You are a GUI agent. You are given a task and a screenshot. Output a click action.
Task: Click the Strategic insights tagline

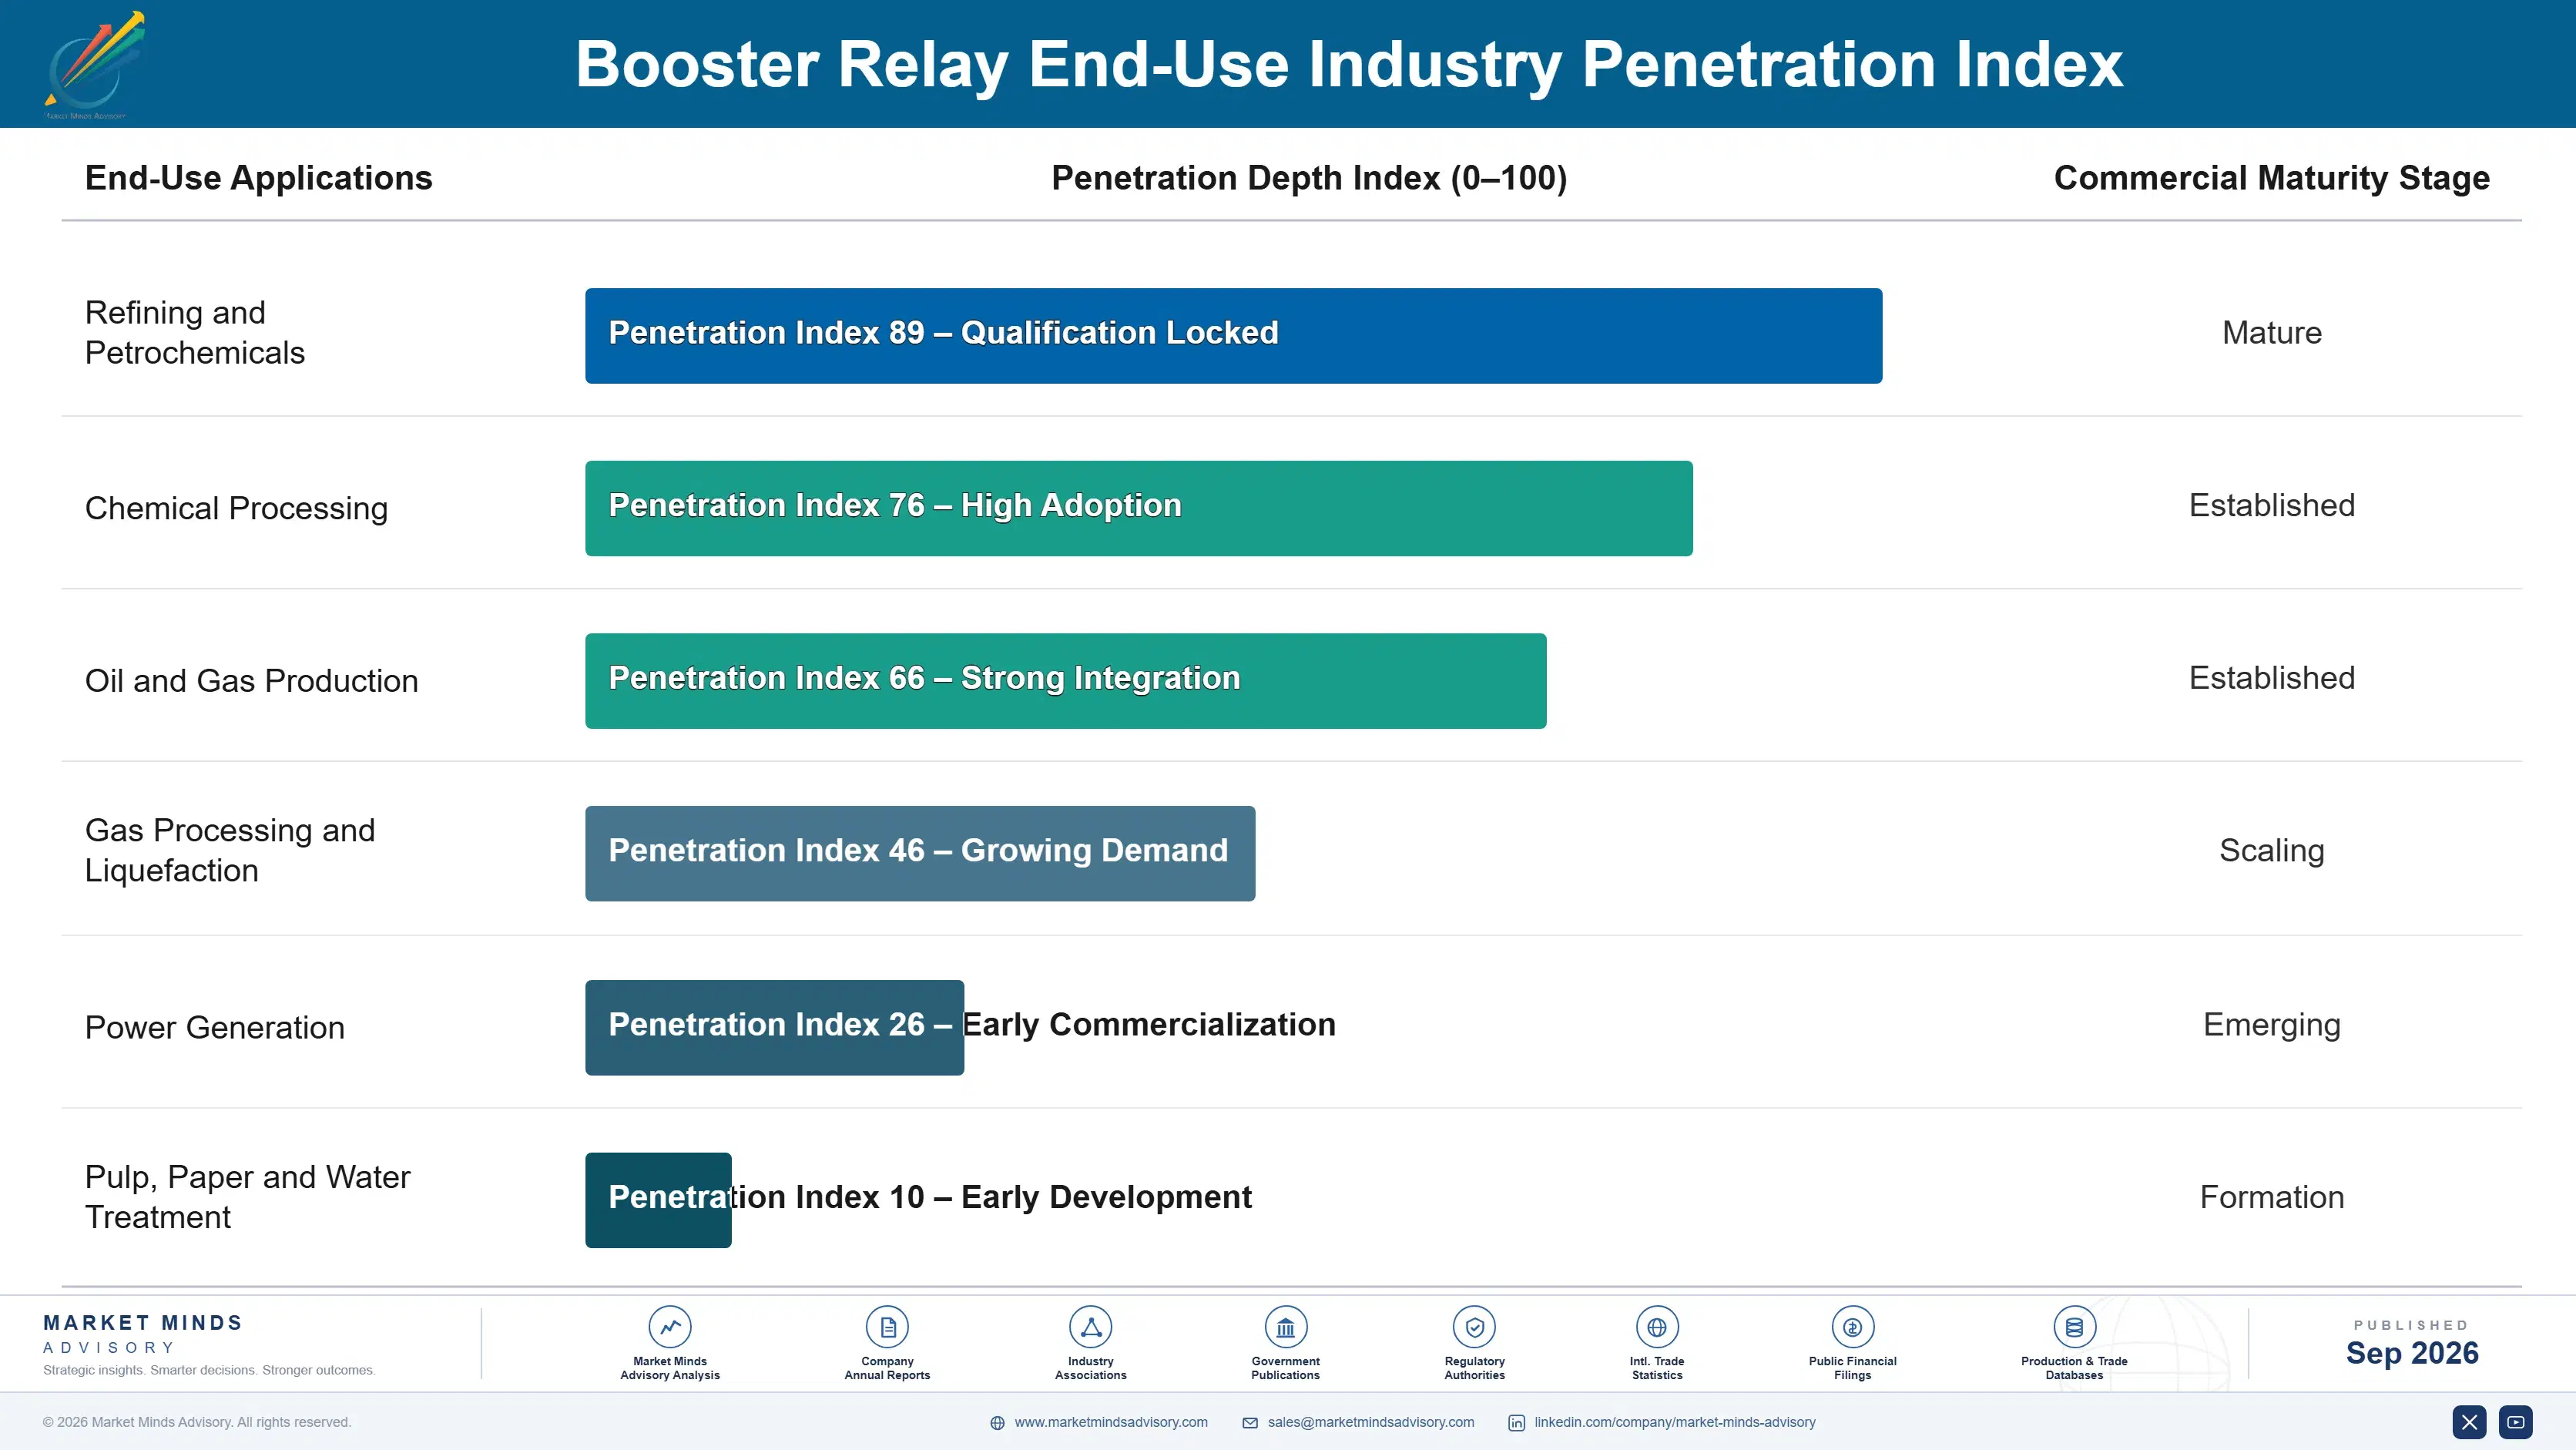[x=209, y=1370]
